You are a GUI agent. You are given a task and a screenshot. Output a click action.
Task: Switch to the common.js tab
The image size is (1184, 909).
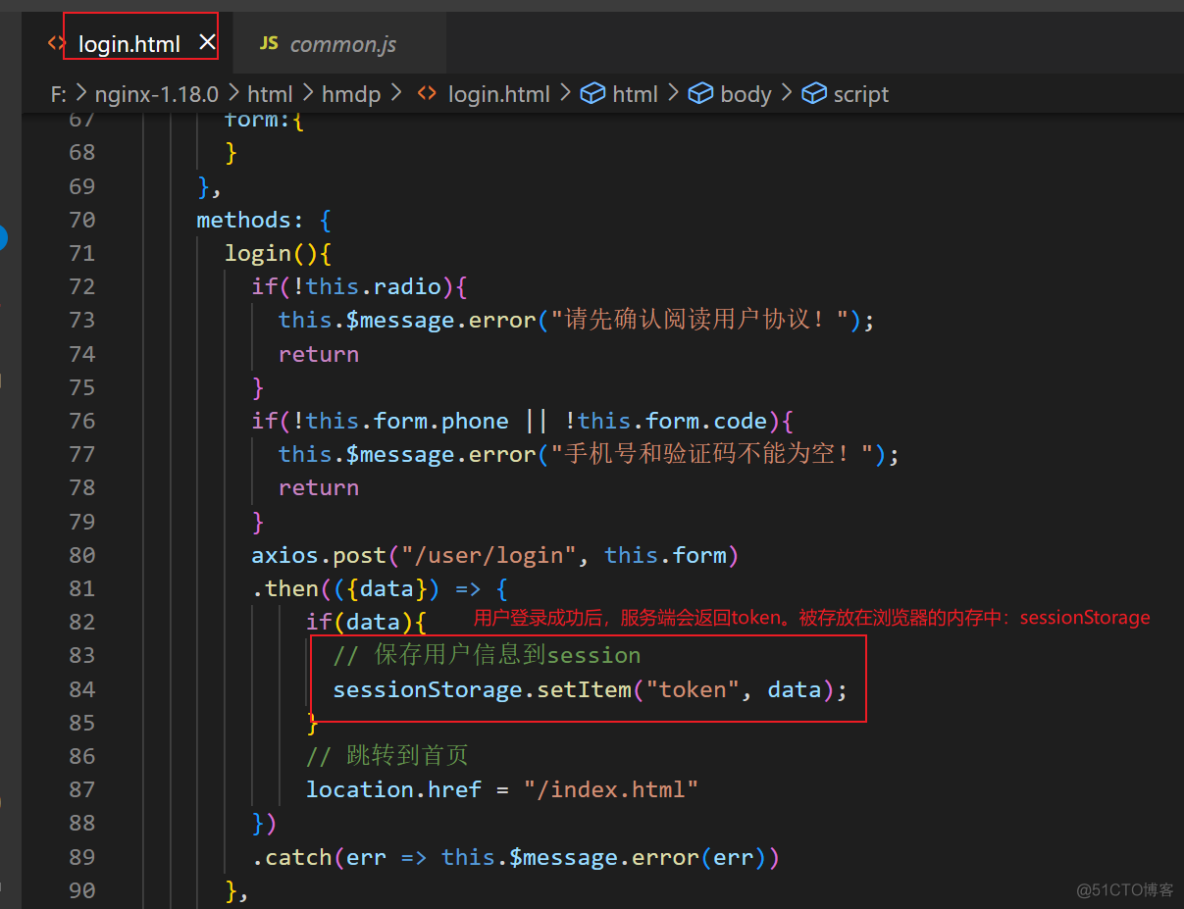pos(341,43)
